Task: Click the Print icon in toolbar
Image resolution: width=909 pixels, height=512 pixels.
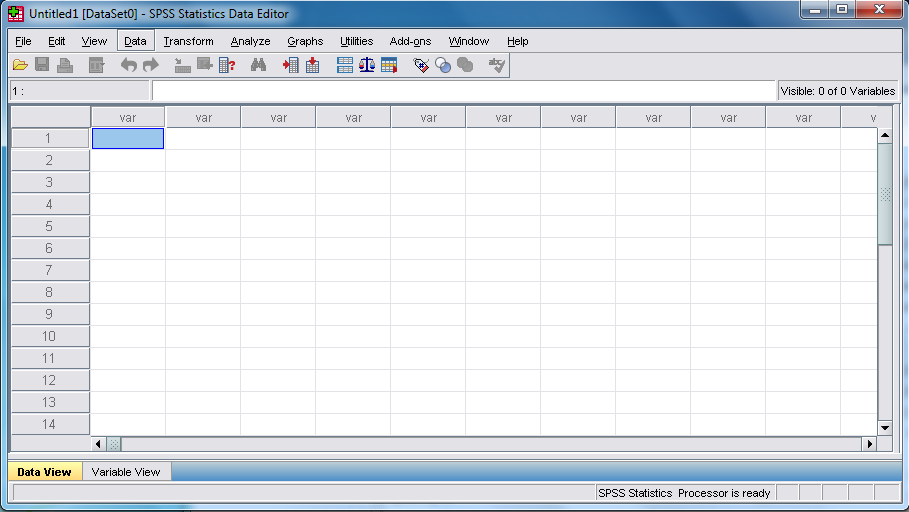Action: 64,65
